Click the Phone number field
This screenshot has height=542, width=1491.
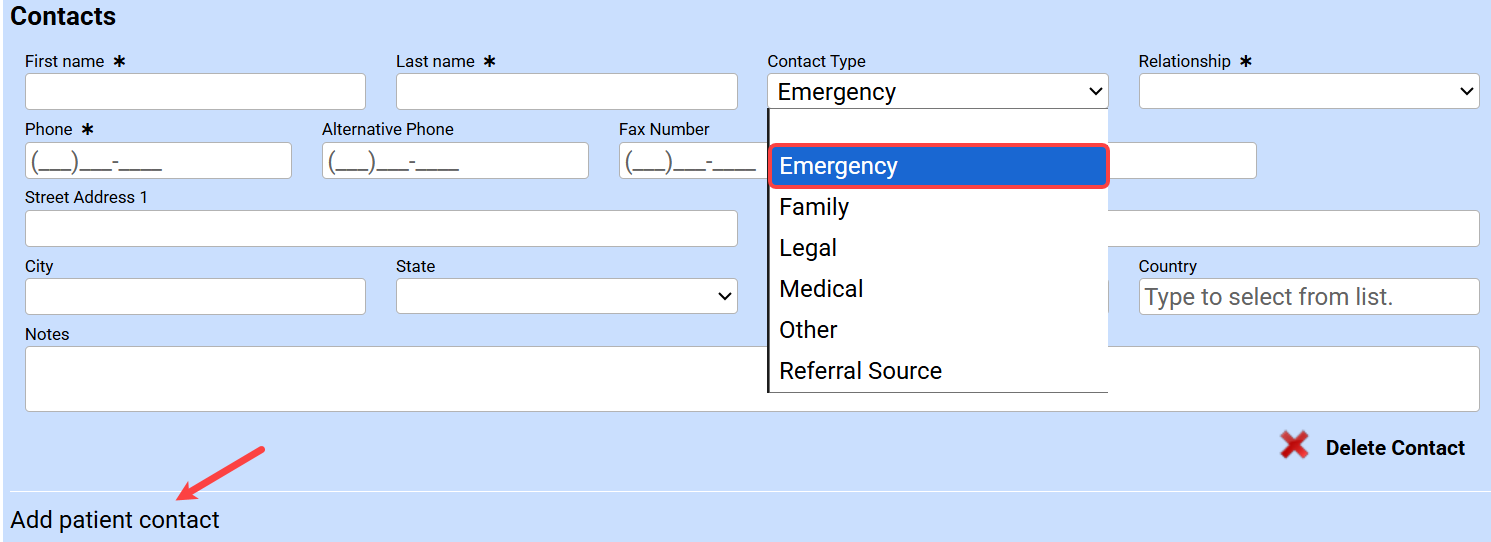pos(158,160)
